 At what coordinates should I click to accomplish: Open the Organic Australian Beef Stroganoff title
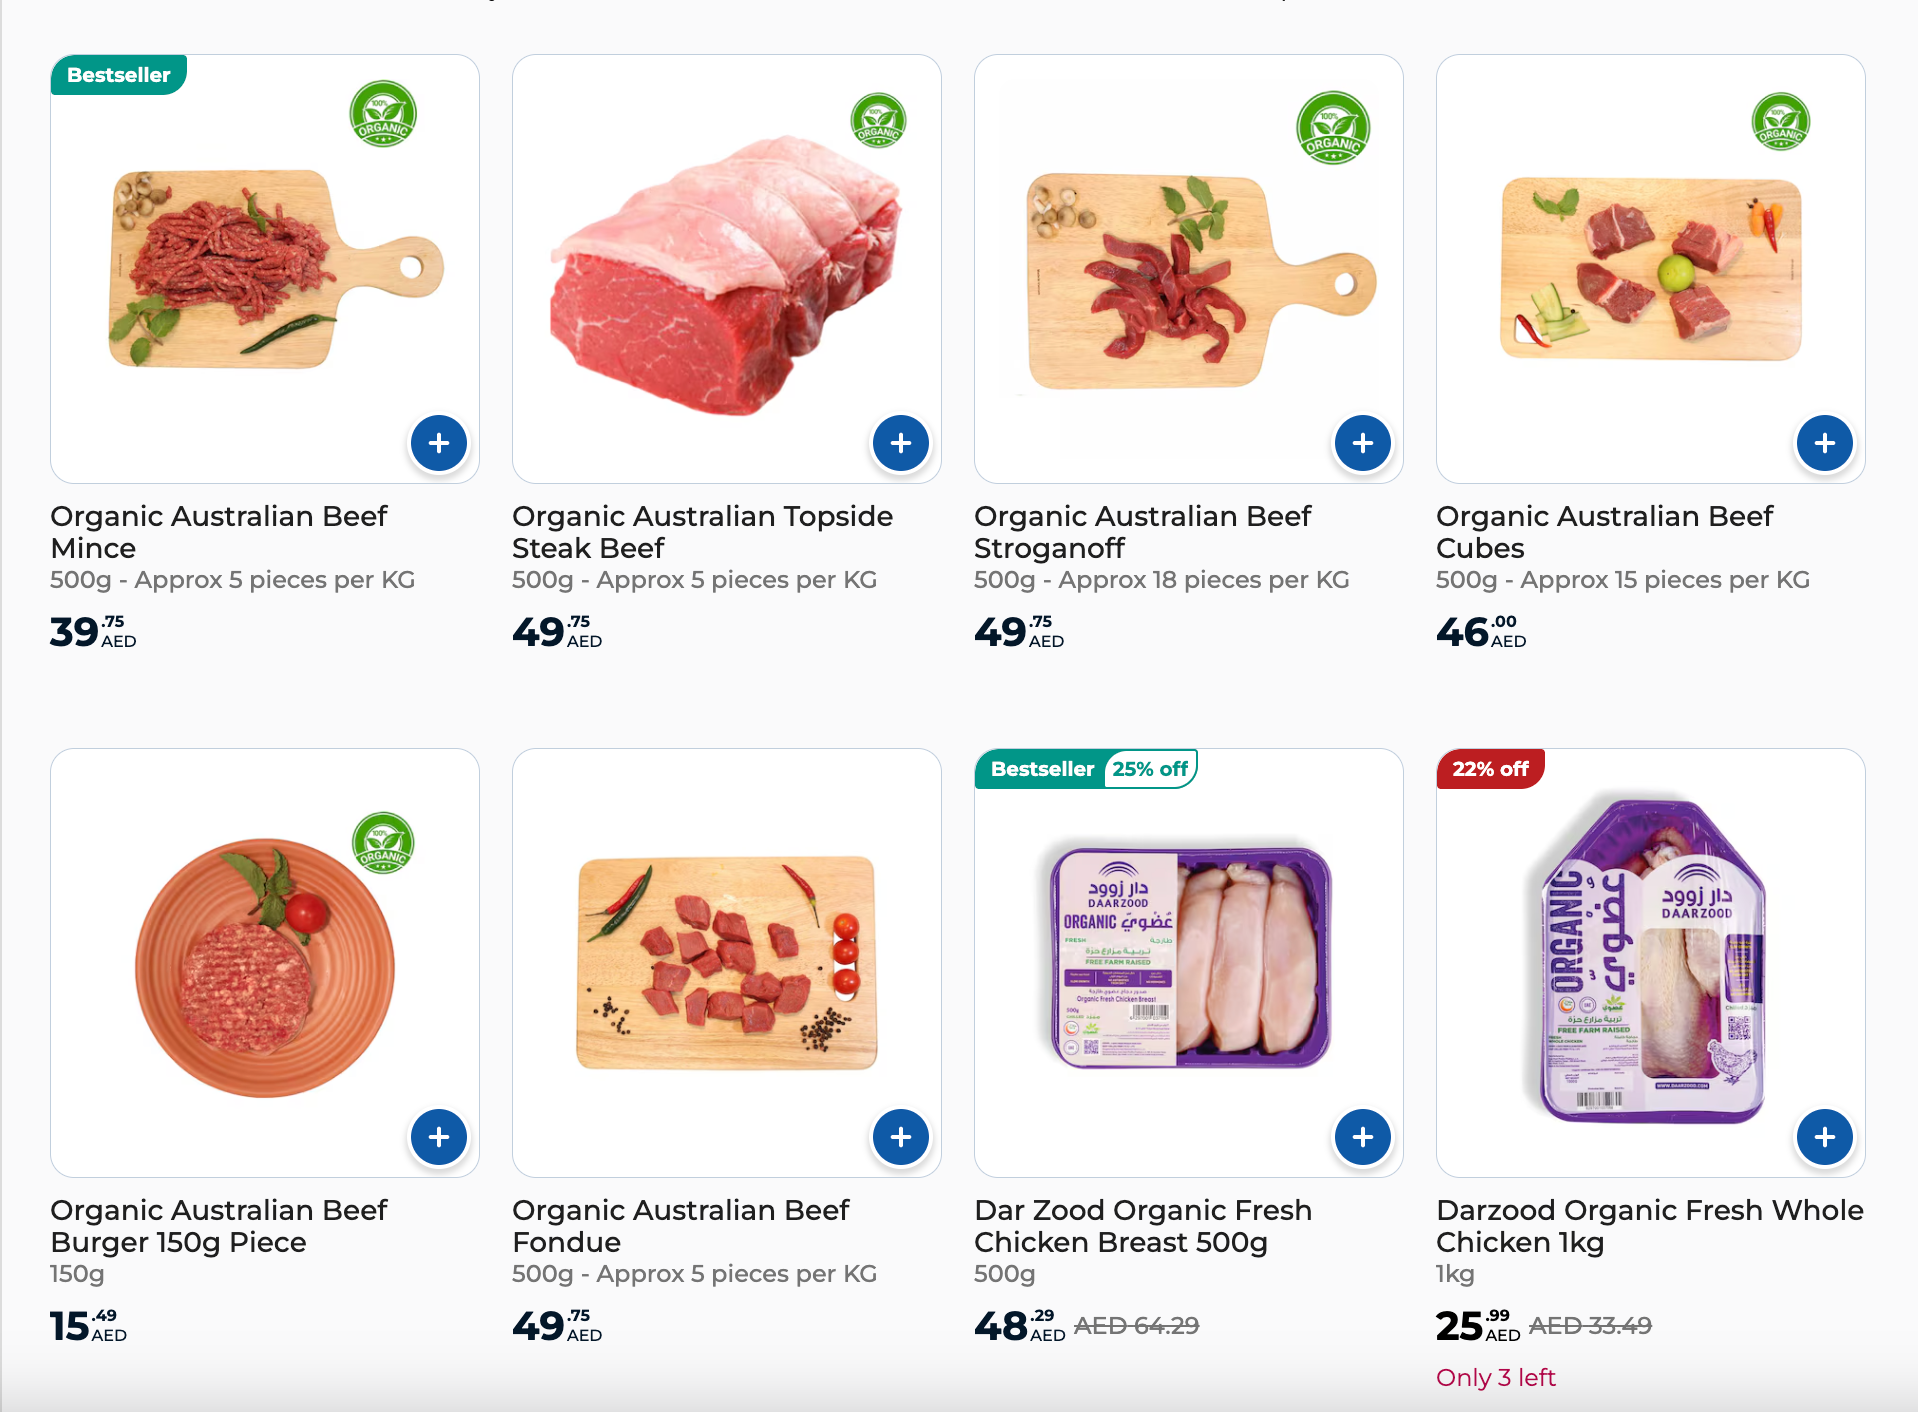pos(1142,532)
